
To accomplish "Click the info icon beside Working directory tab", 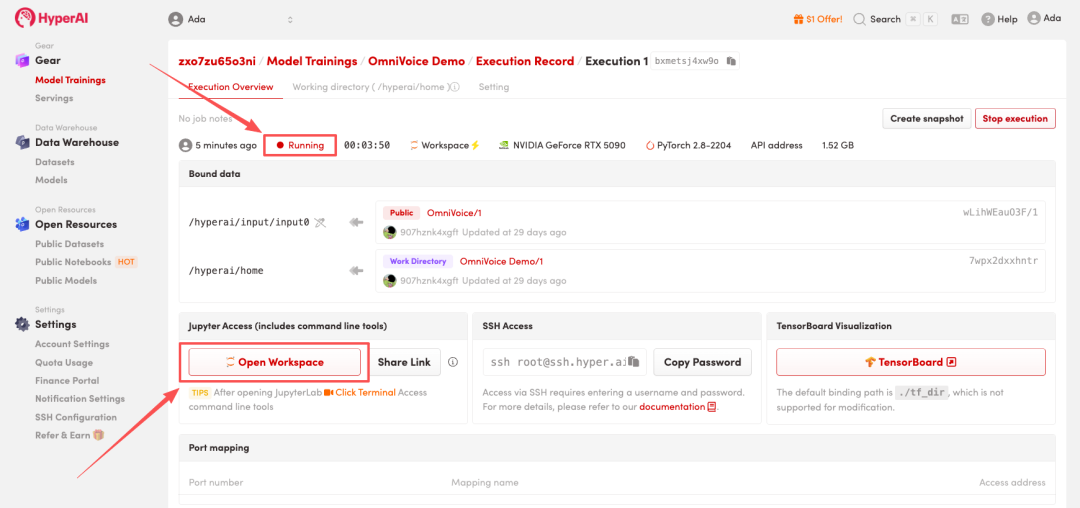I will [x=455, y=87].
